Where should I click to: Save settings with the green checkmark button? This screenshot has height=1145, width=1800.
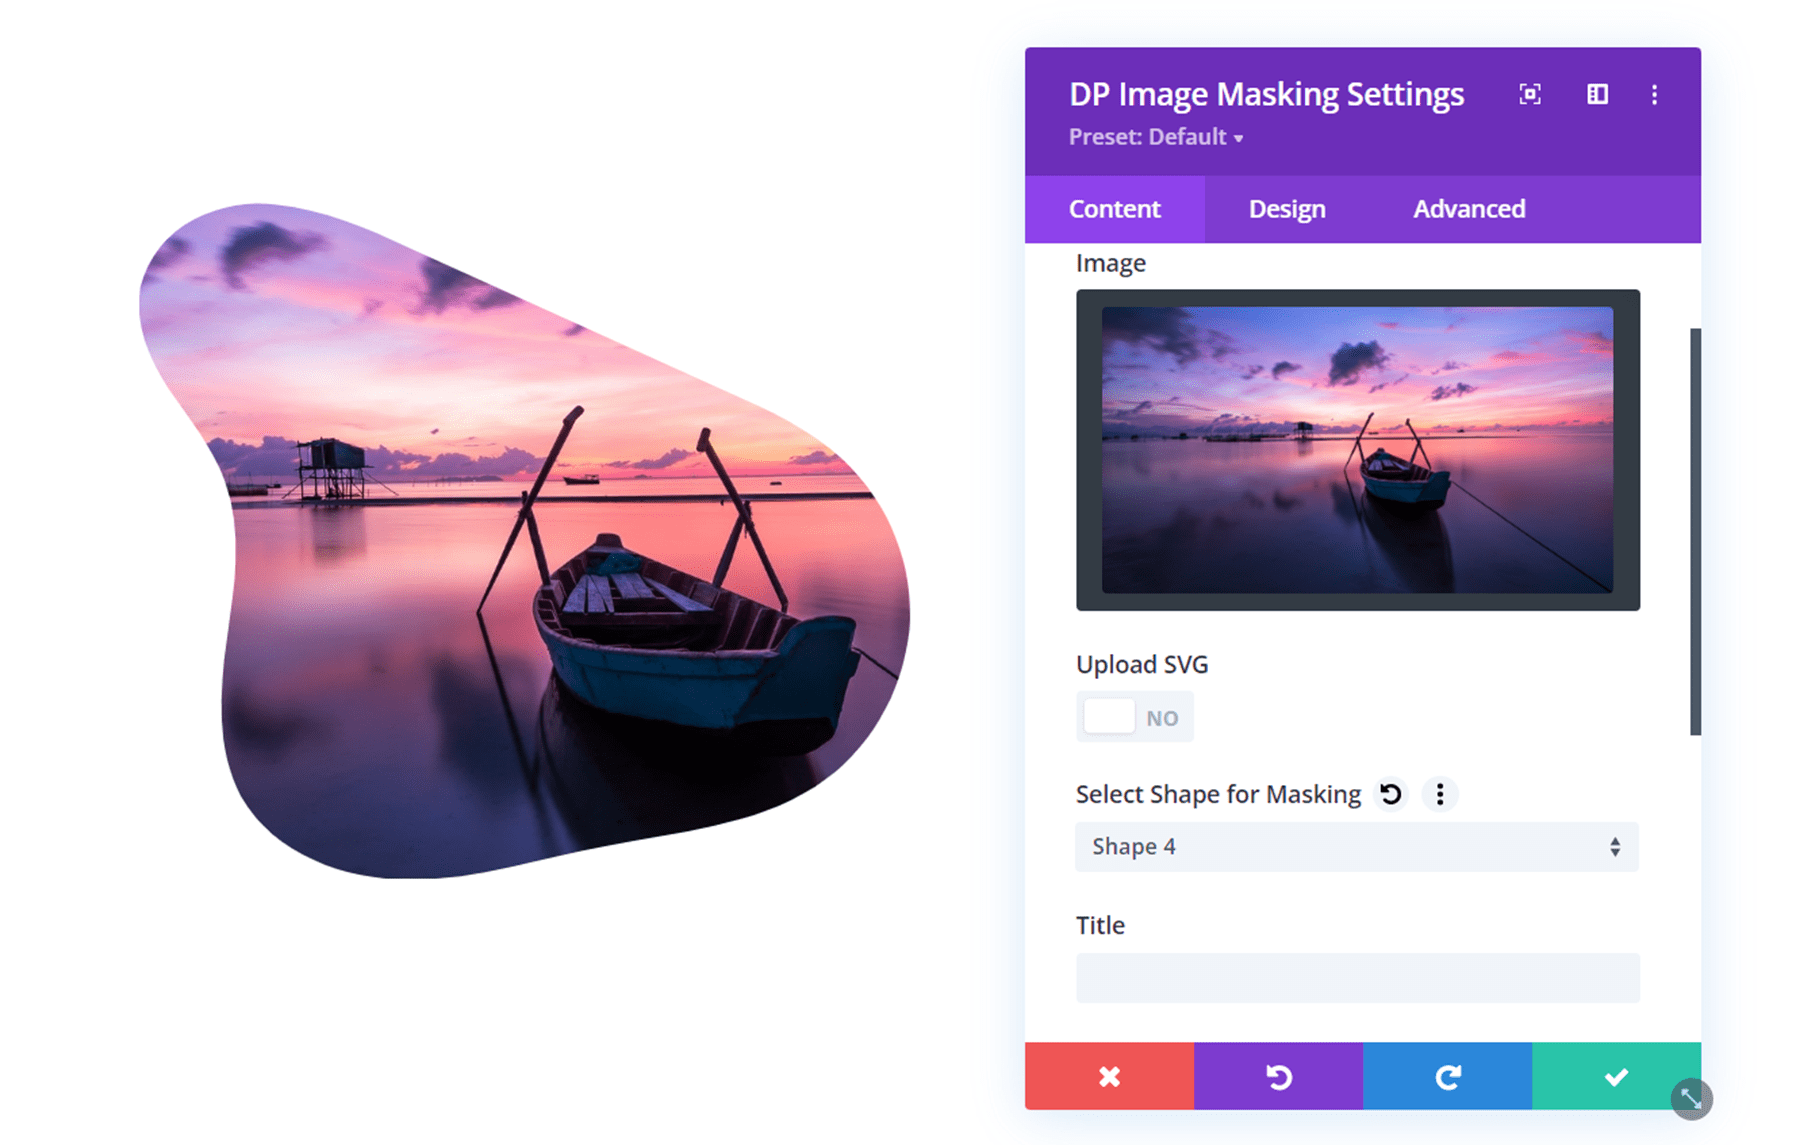point(1616,1077)
